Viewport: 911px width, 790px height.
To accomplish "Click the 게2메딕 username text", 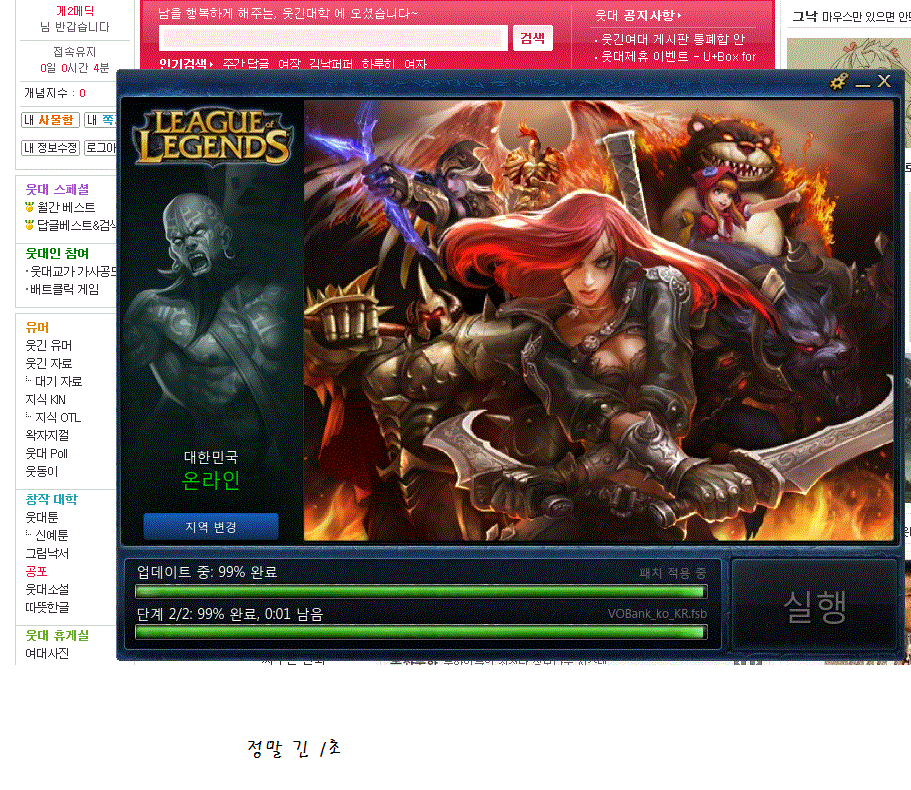I will tap(75, 11).
